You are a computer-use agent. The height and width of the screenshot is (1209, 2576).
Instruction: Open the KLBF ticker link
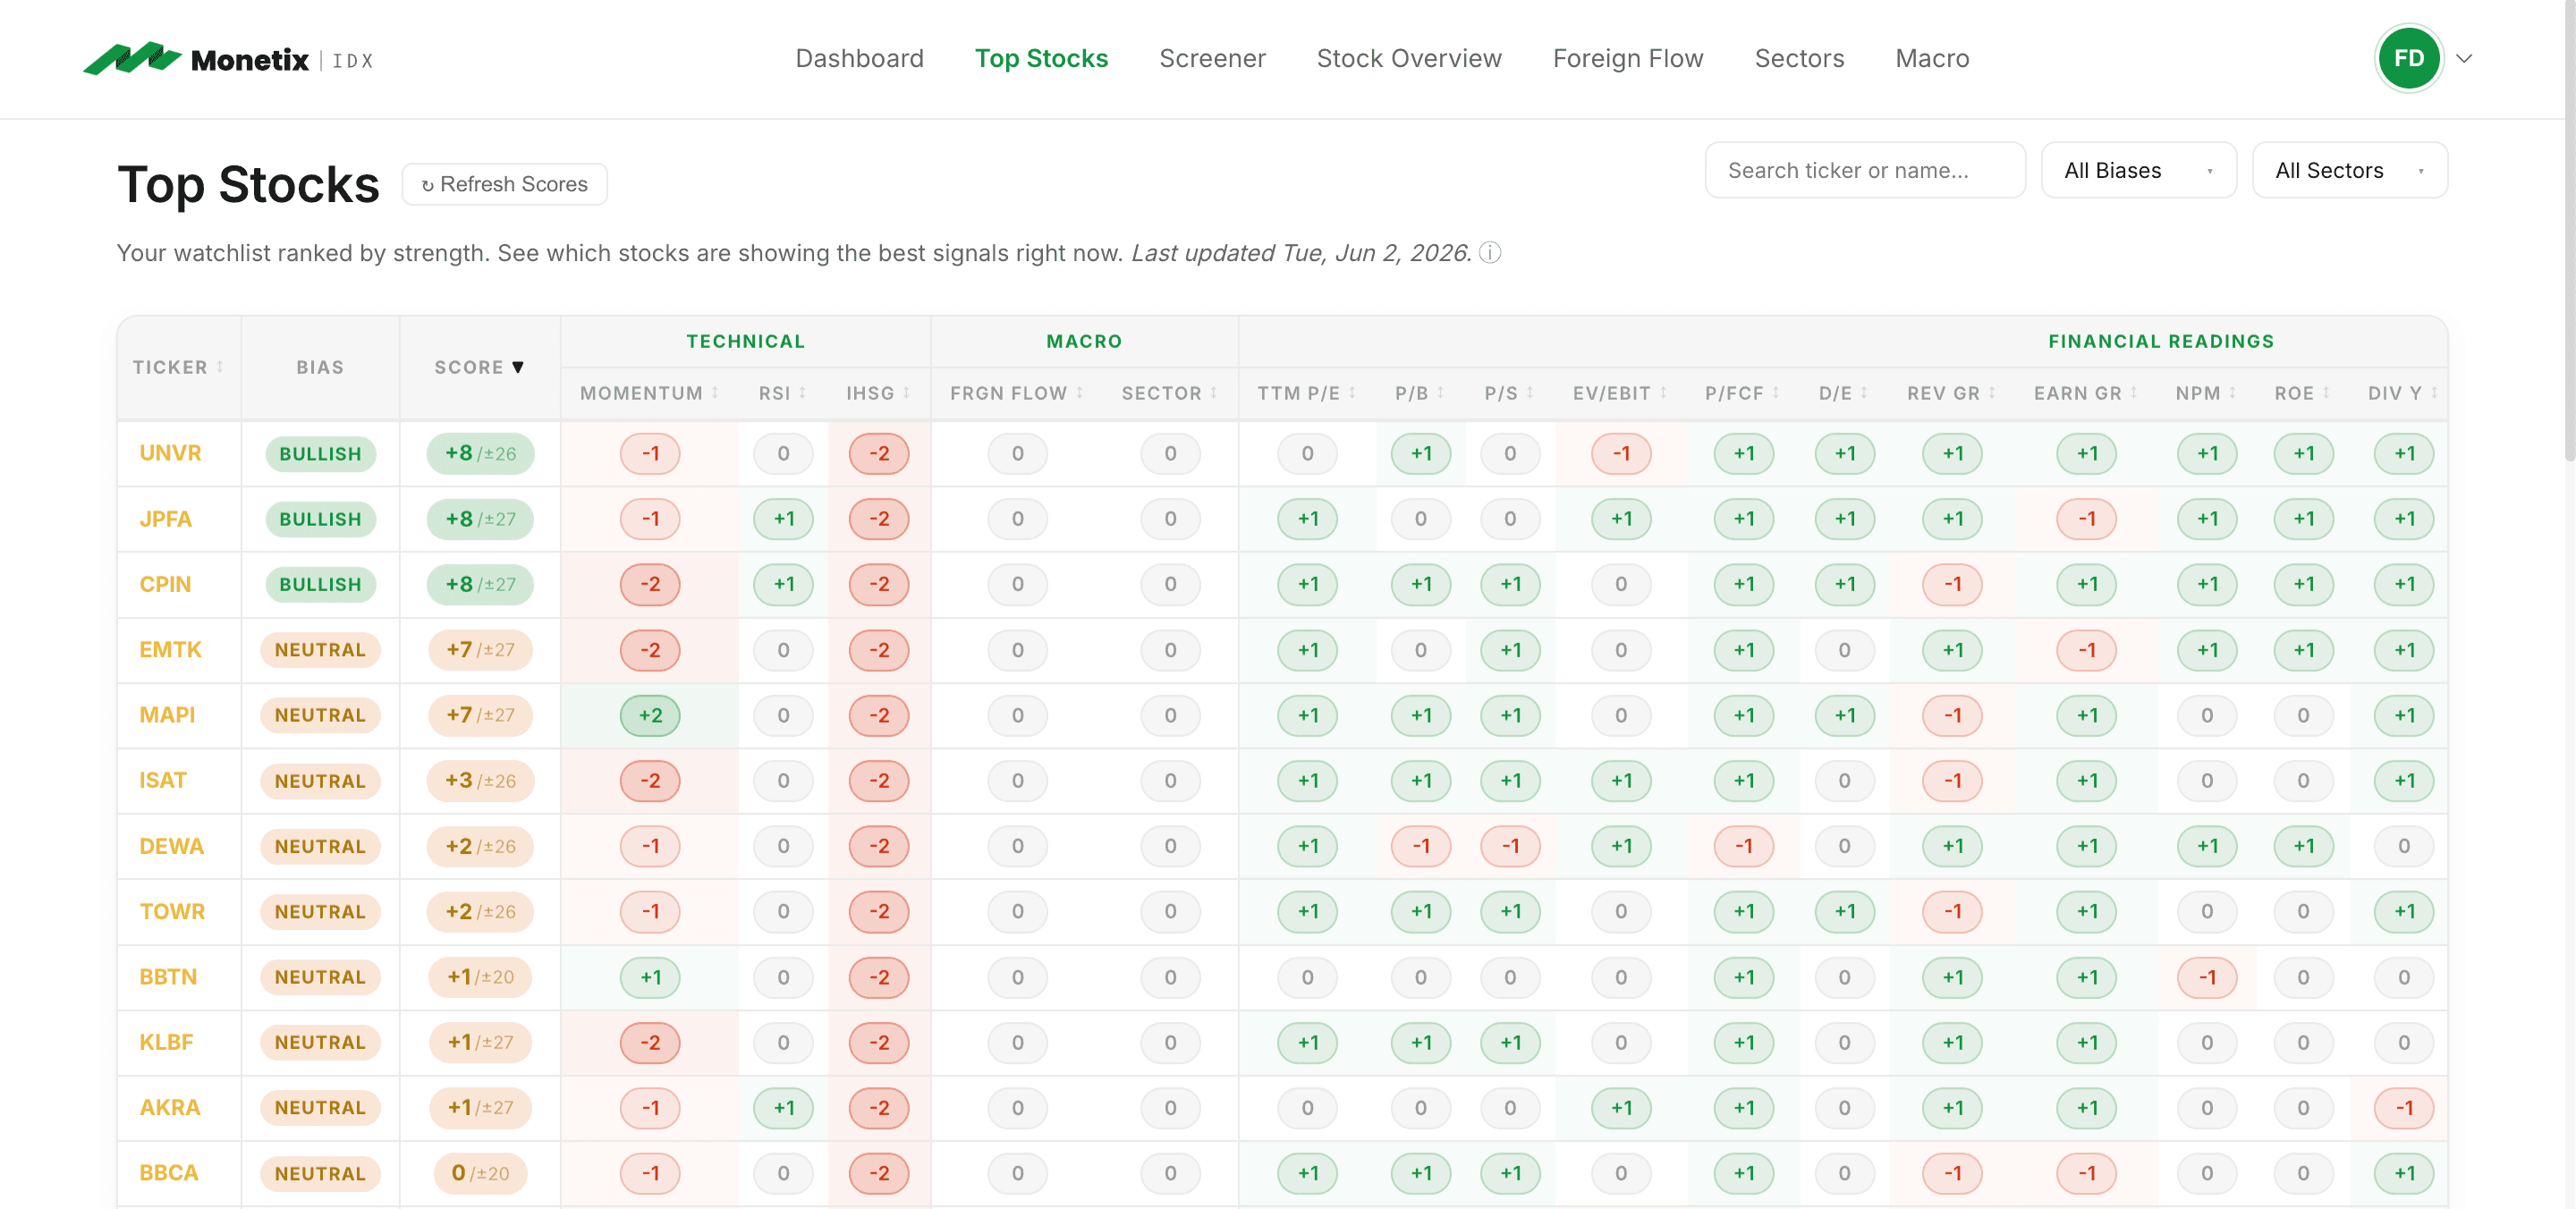click(x=166, y=1042)
